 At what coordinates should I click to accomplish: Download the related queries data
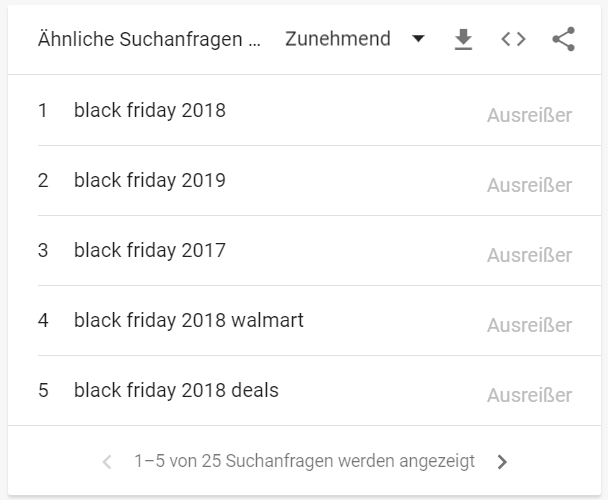coord(463,39)
